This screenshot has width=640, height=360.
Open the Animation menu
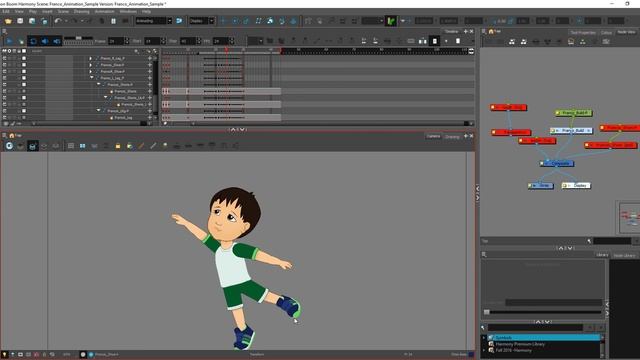[x=104, y=11]
